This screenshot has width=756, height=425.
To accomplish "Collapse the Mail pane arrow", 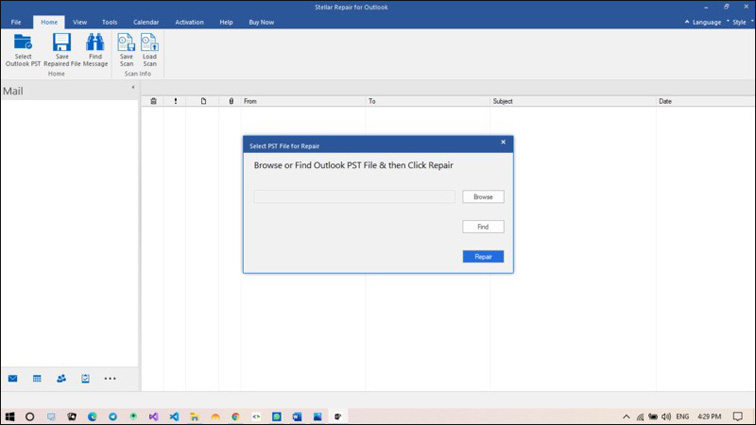I will click(x=133, y=87).
